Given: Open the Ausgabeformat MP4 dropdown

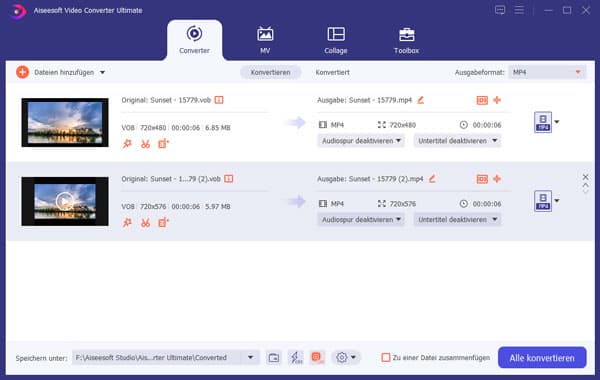Looking at the screenshot, I should pyautogui.click(x=547, y=72).
